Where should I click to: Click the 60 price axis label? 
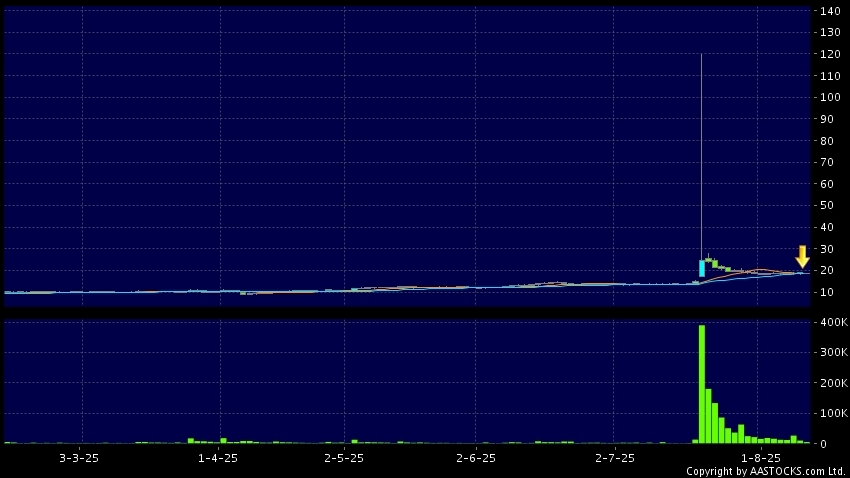pos(827,184)
